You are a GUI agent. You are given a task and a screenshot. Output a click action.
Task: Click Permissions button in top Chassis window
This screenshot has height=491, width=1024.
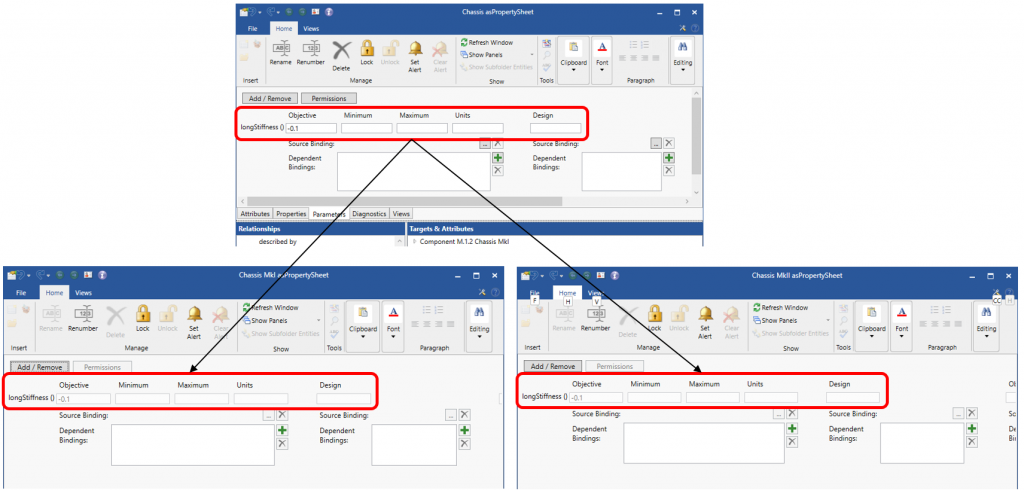click(x=328, y=99)
